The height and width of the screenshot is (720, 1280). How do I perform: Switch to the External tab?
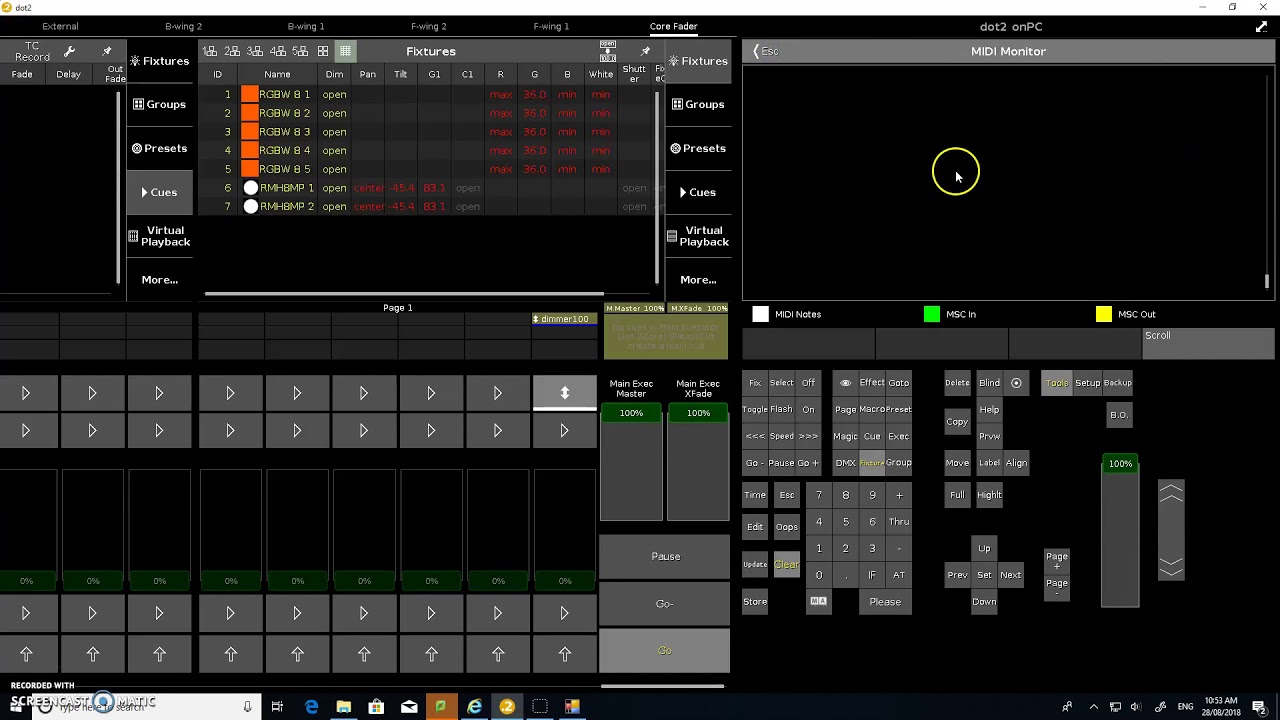coord(60,26)
